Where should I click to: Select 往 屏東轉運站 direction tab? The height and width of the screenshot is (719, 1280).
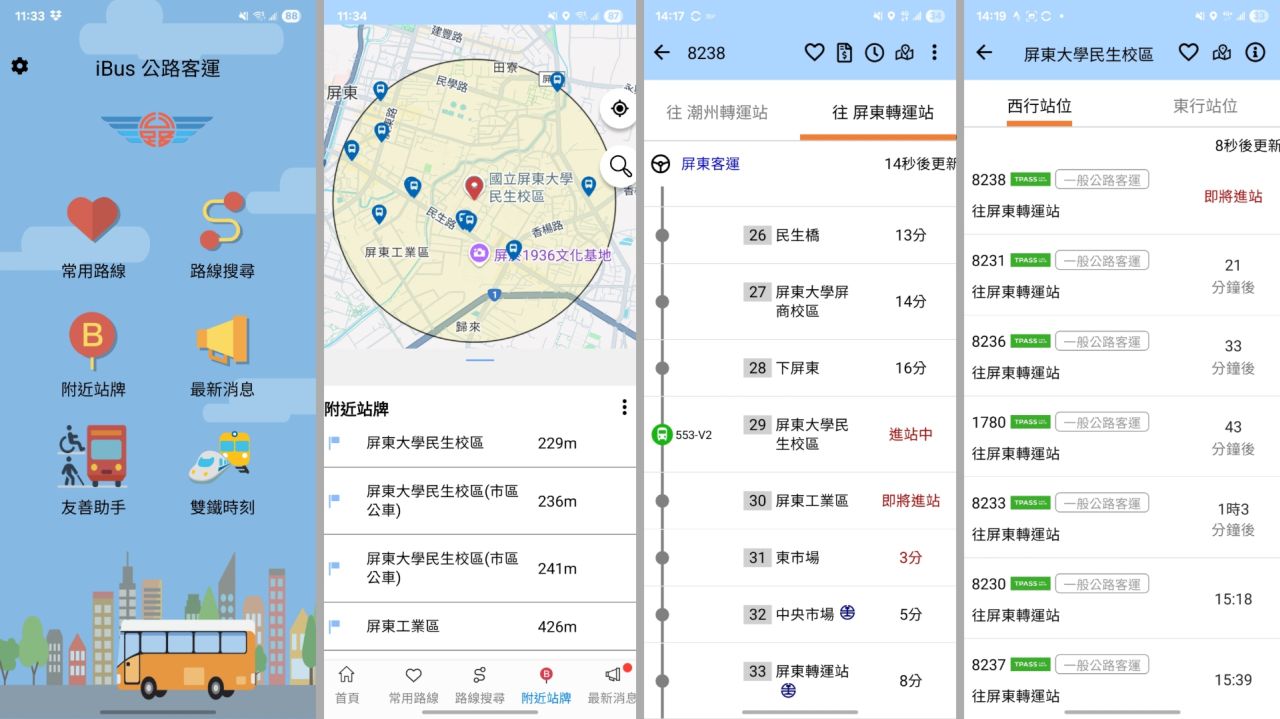point(882,112)
